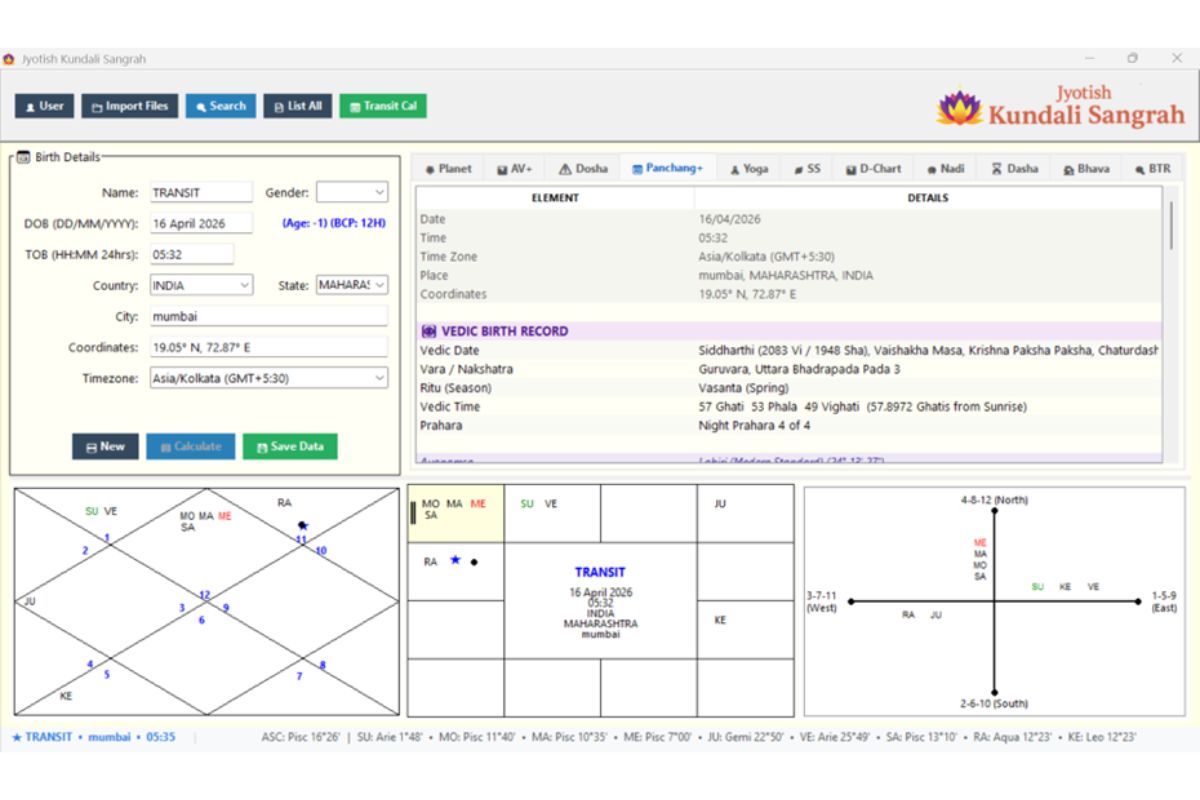Open the Dasha tab
The width and height of the screenshot is (1200, 800).
coord(1015,169)
